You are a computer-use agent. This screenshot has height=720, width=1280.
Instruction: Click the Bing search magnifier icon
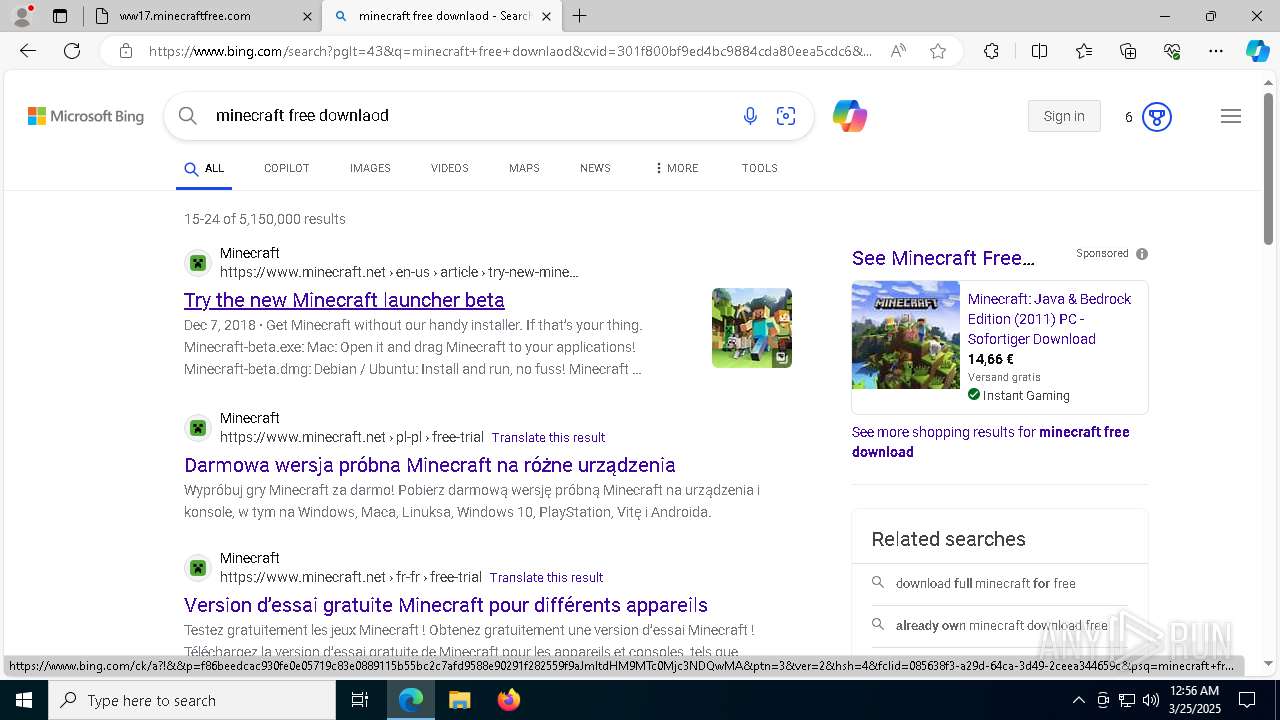coord(187,116)
